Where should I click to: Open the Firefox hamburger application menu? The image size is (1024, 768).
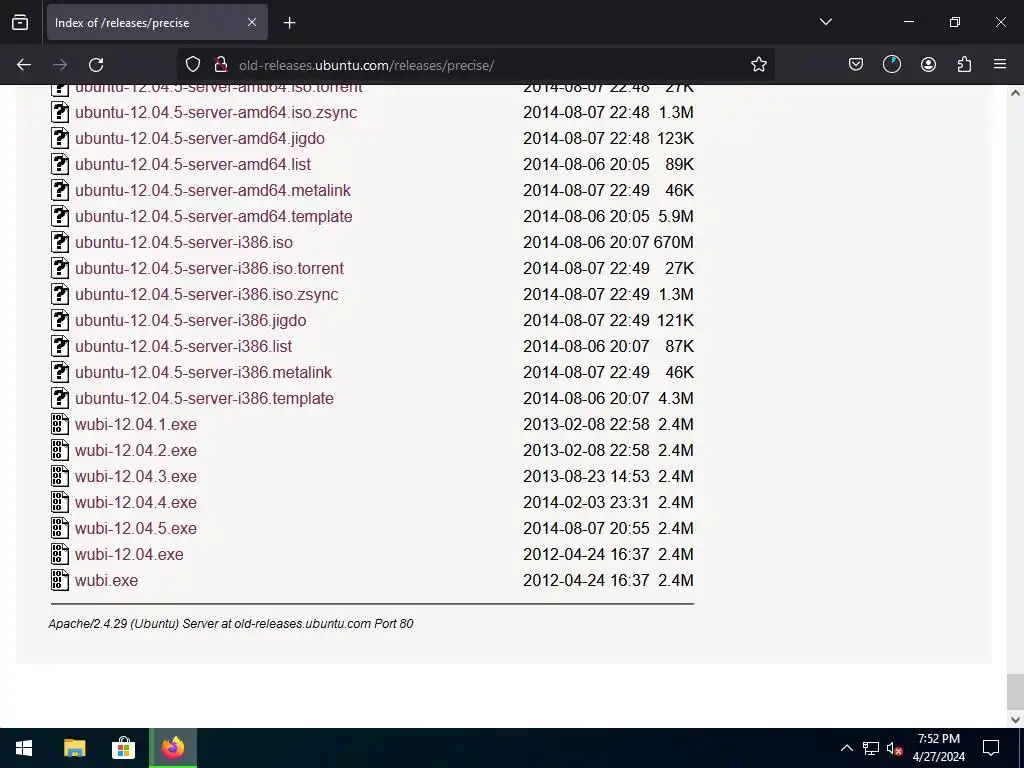(x=1000, y=65)
